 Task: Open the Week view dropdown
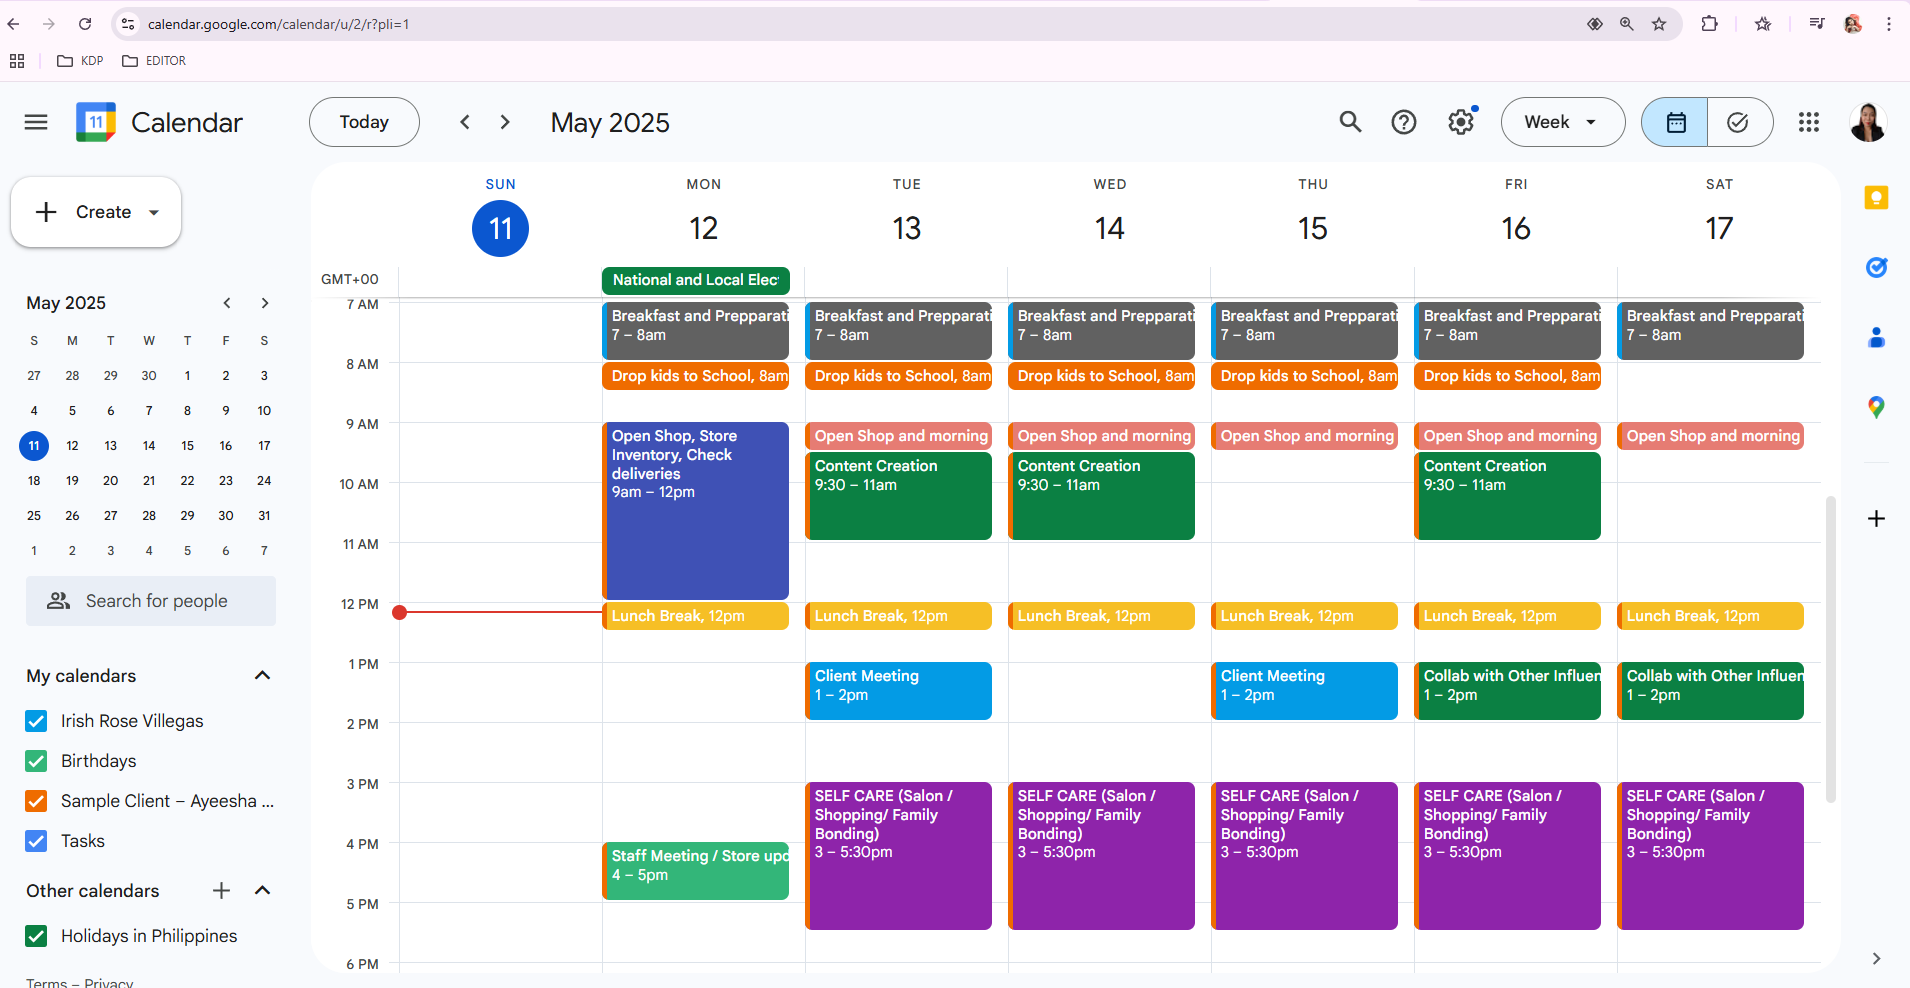click(1562, 122)
